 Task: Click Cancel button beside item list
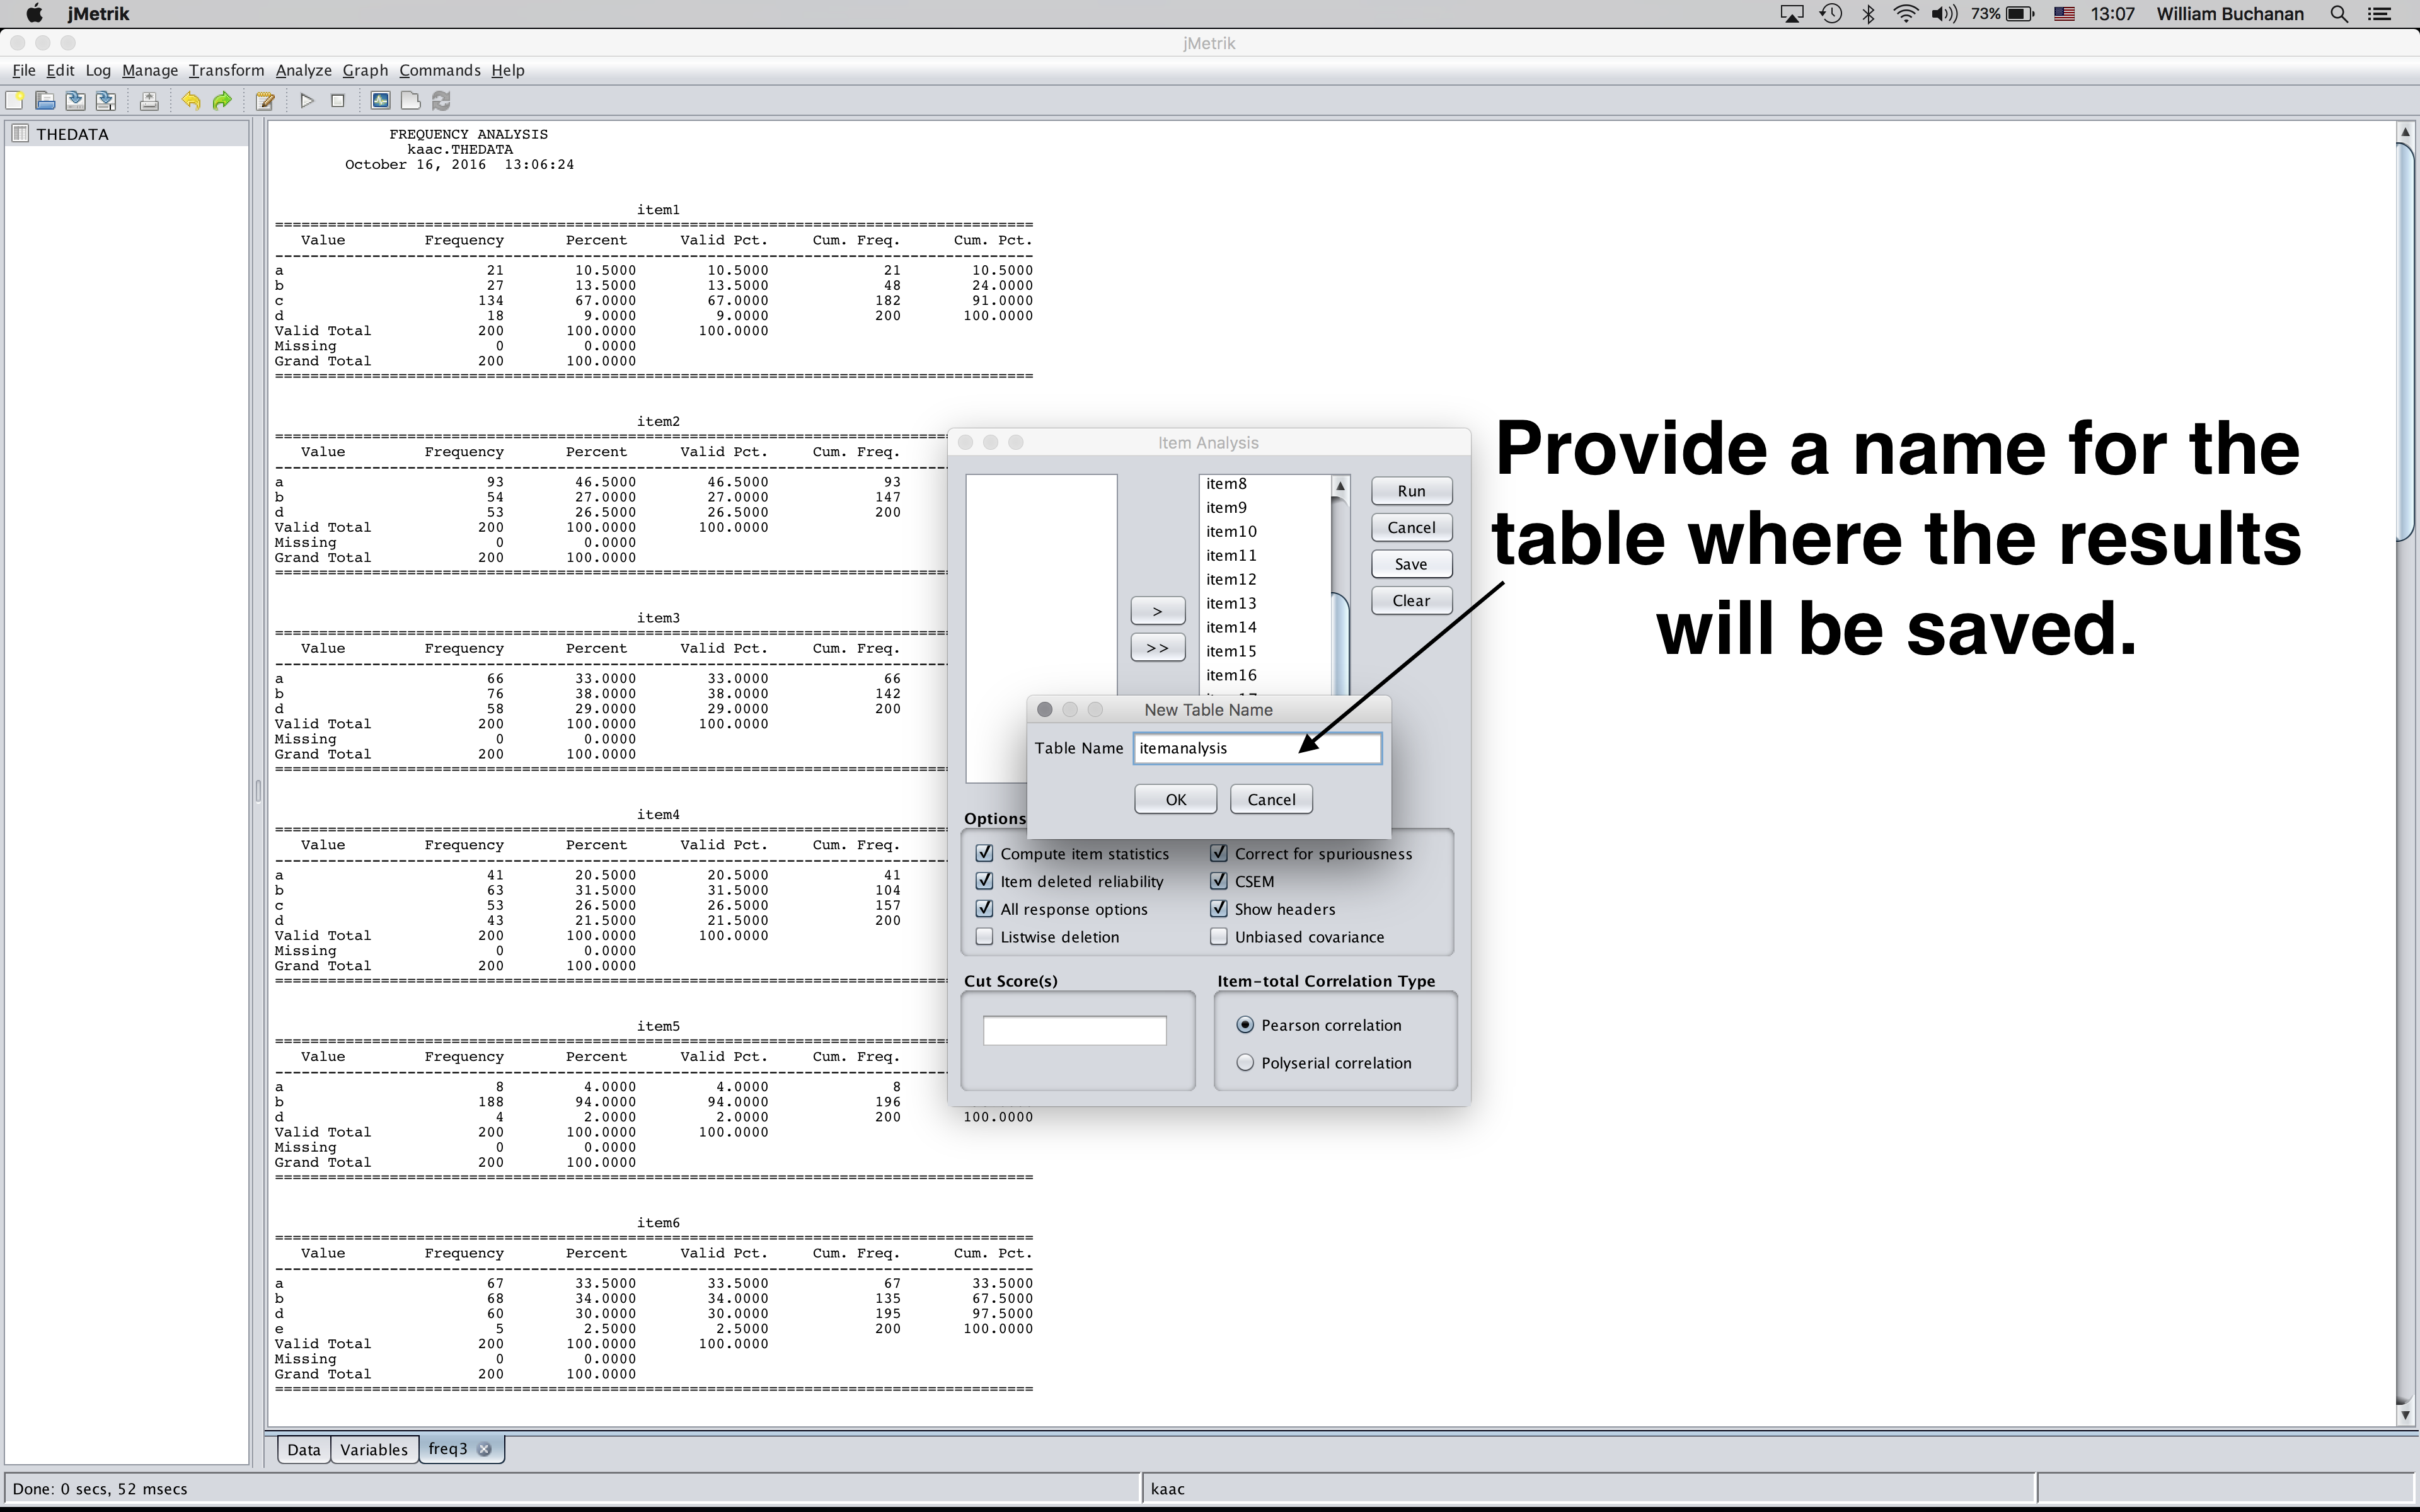click(x=1412, y=528)
